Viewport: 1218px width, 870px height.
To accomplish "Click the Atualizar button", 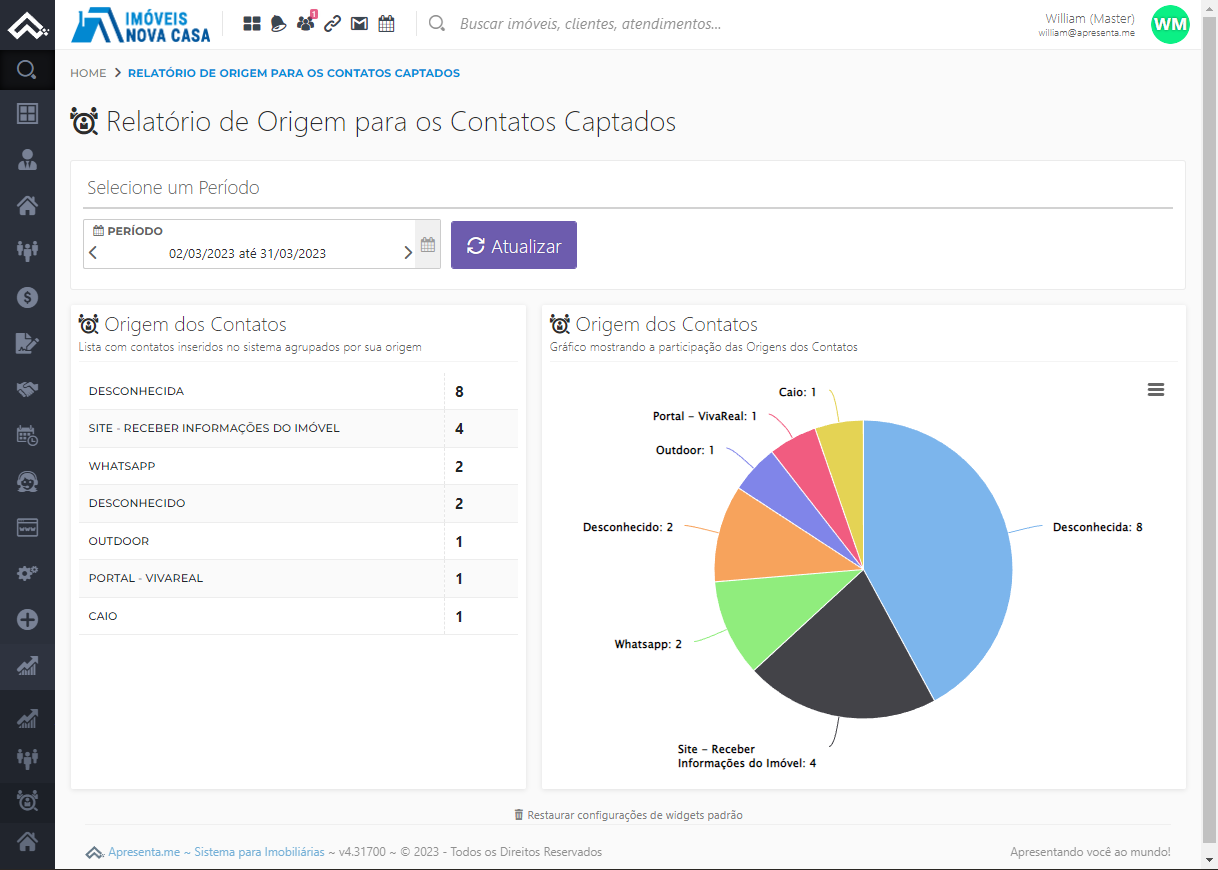I will pos(514,245).
